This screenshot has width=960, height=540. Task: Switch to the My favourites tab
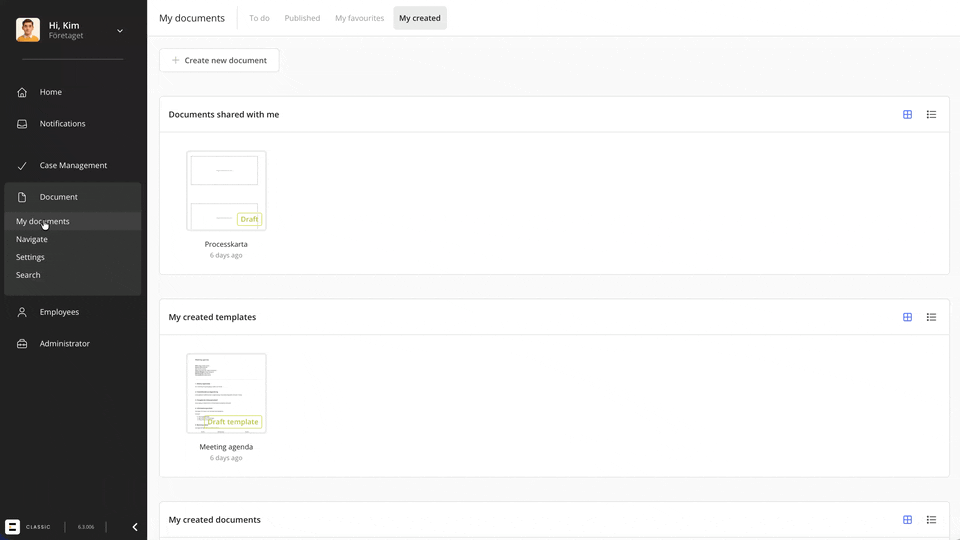point(359,18)
